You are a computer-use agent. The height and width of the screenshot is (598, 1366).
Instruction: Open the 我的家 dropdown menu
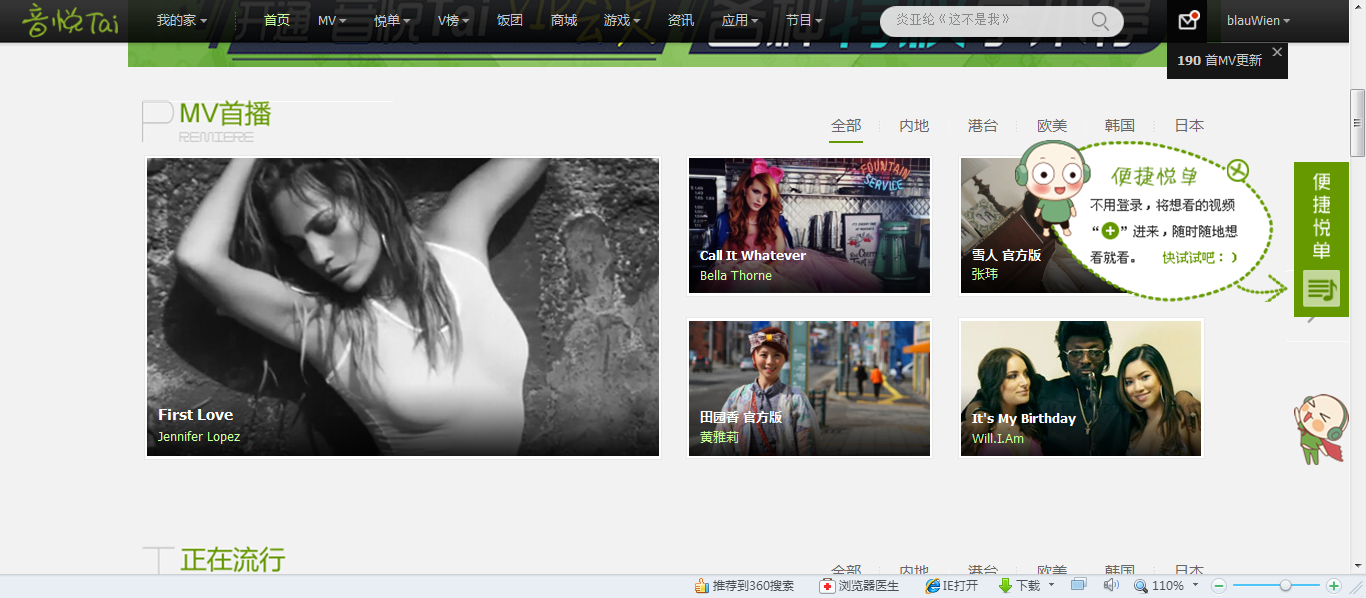pyautogui.click(x=182, y=20)
